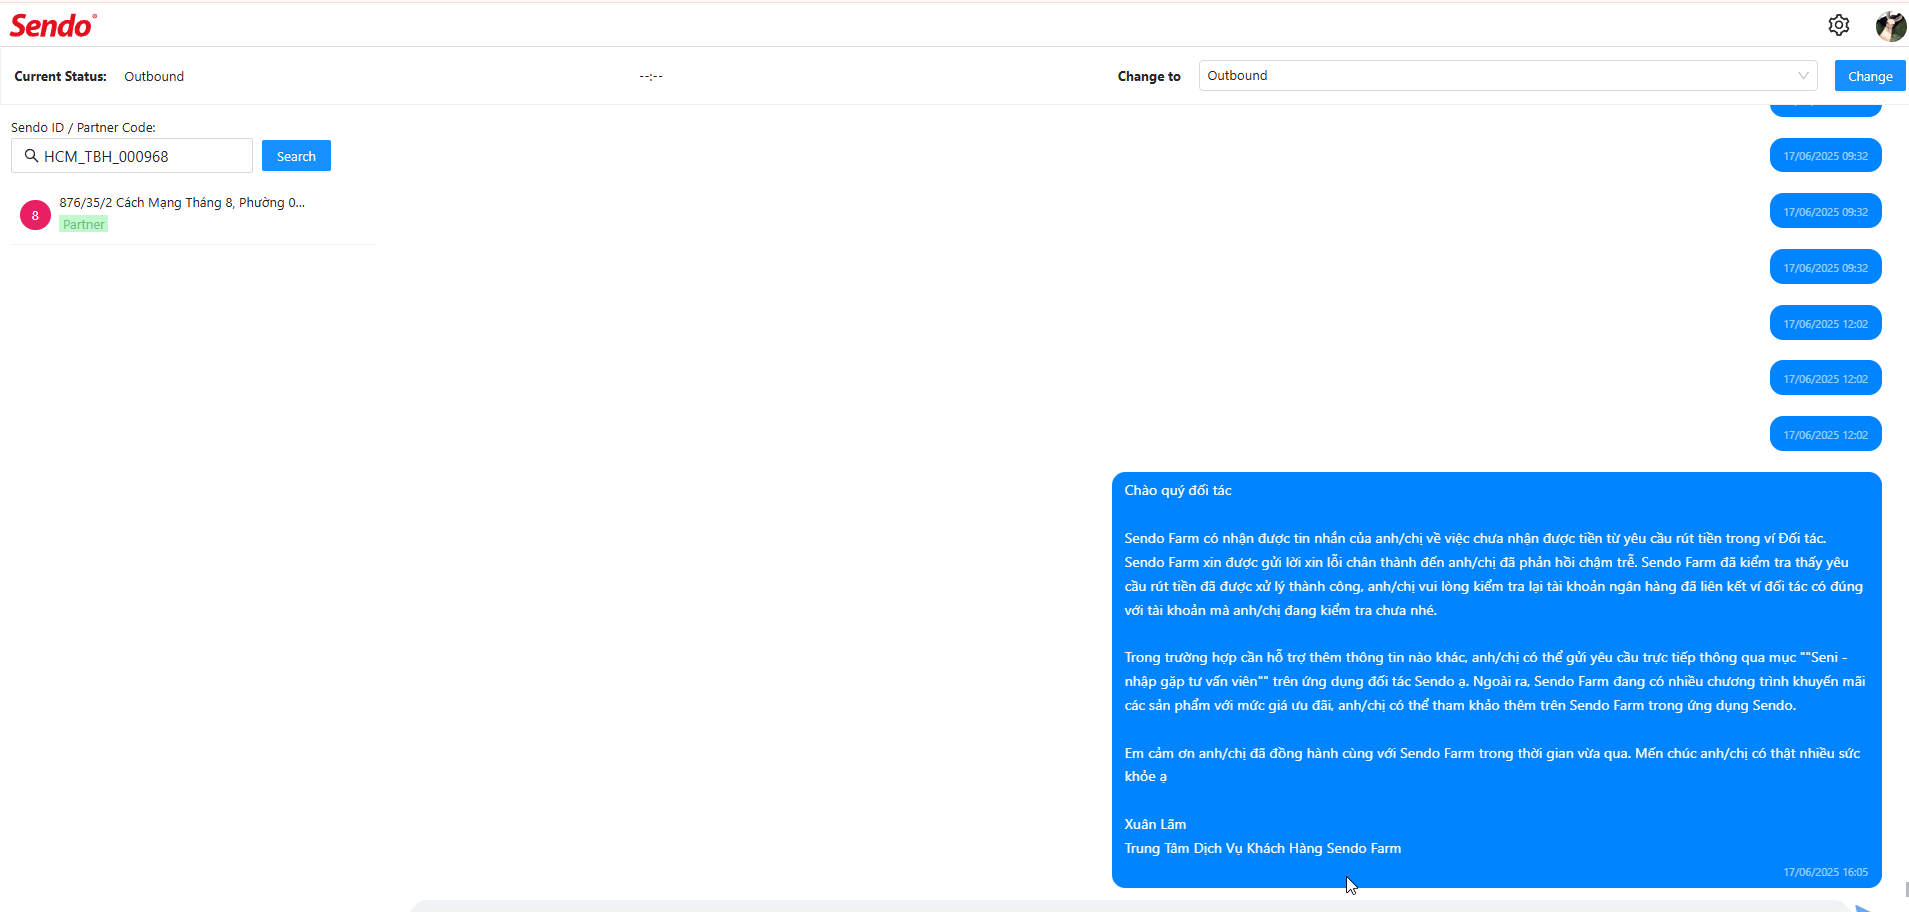This screenshot has height=912, width=1909.
Task: Click the --:-- timer display
Action: (651, 76)
